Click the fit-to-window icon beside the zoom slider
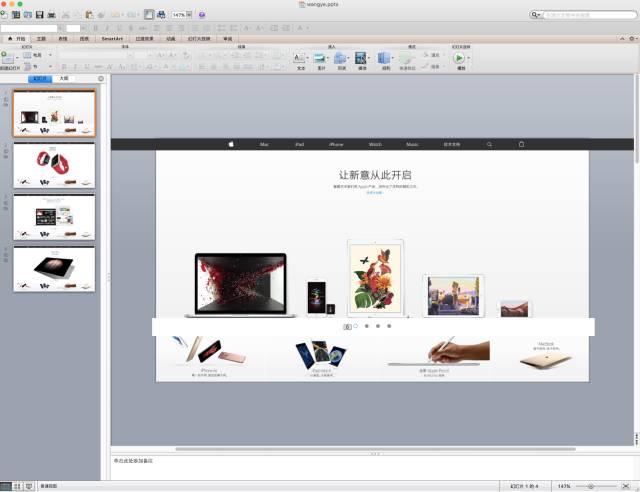 (626, 486)
